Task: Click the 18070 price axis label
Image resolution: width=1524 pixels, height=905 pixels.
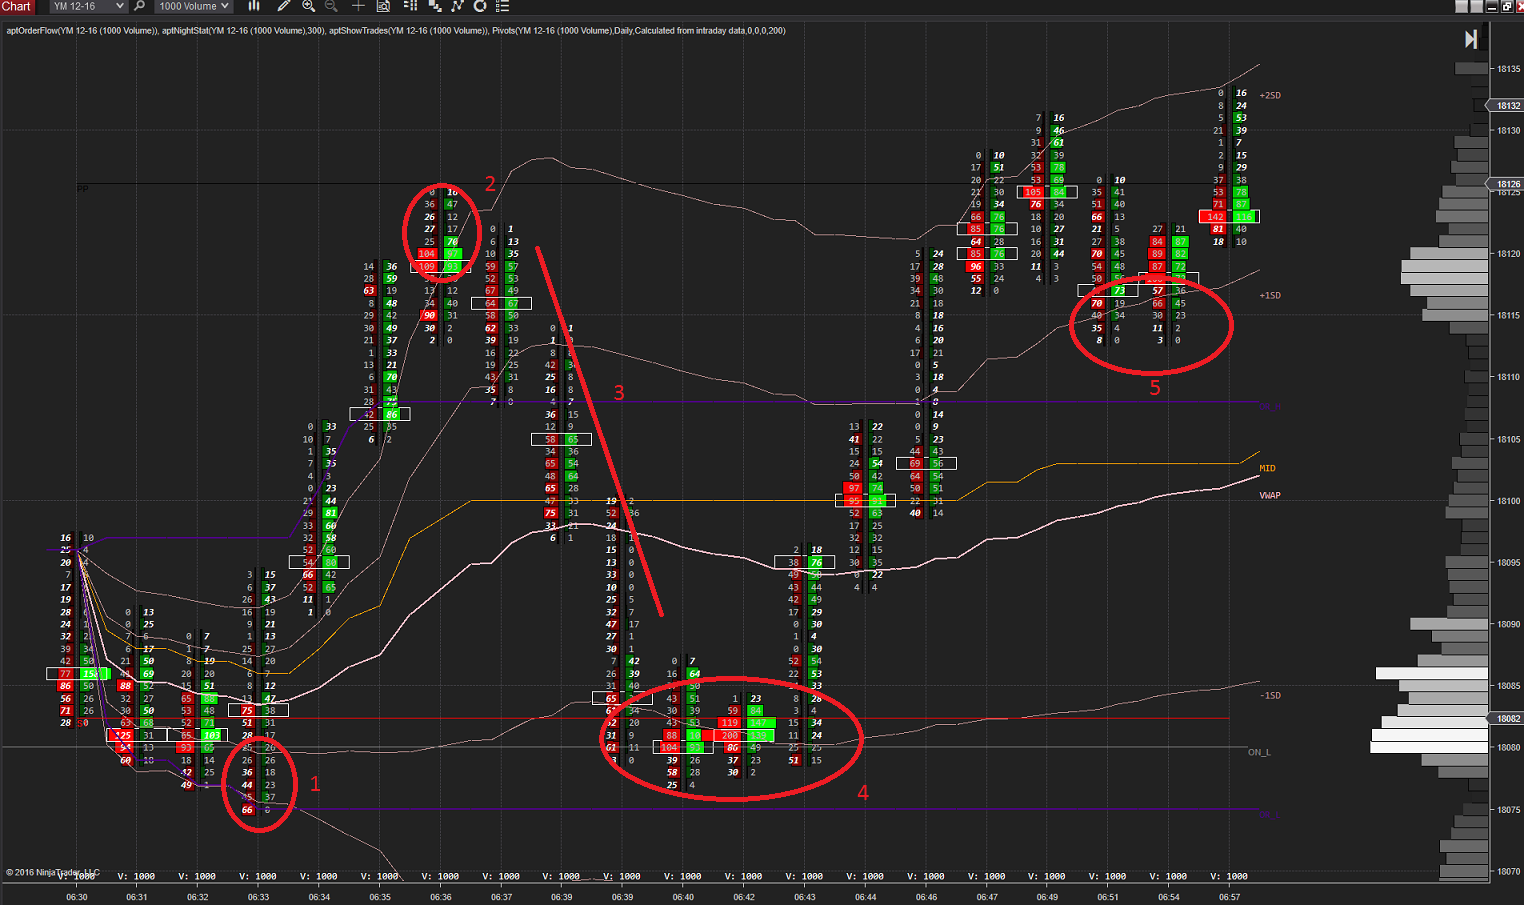Action: [1508, 871]
